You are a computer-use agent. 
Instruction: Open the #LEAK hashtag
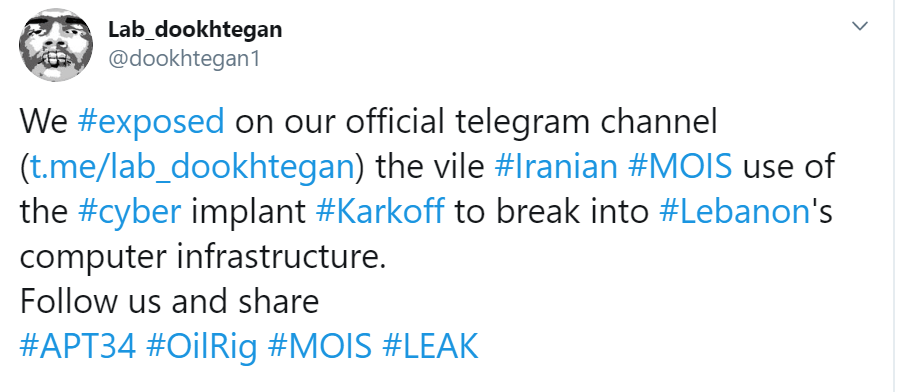[x=430, y=346]
